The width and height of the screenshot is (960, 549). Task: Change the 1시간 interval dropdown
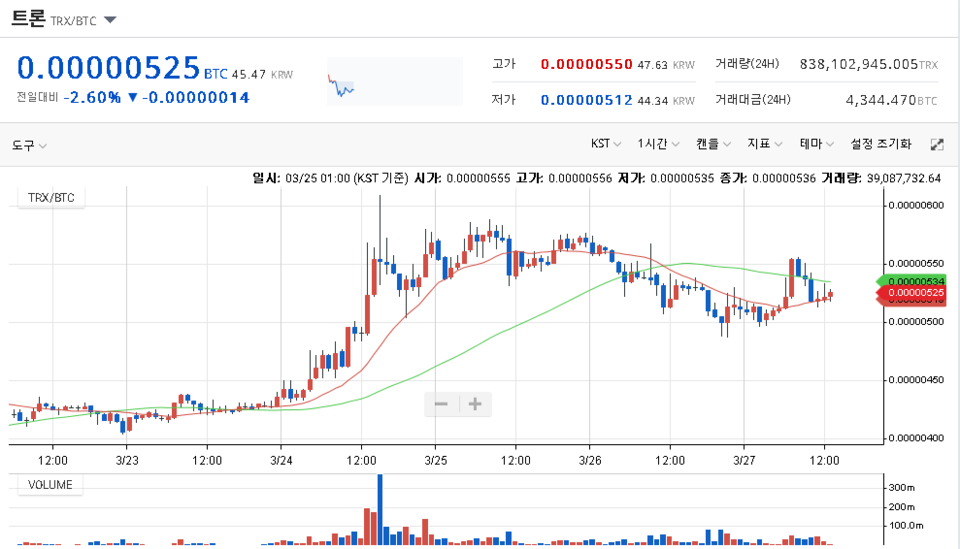point(658,144)
